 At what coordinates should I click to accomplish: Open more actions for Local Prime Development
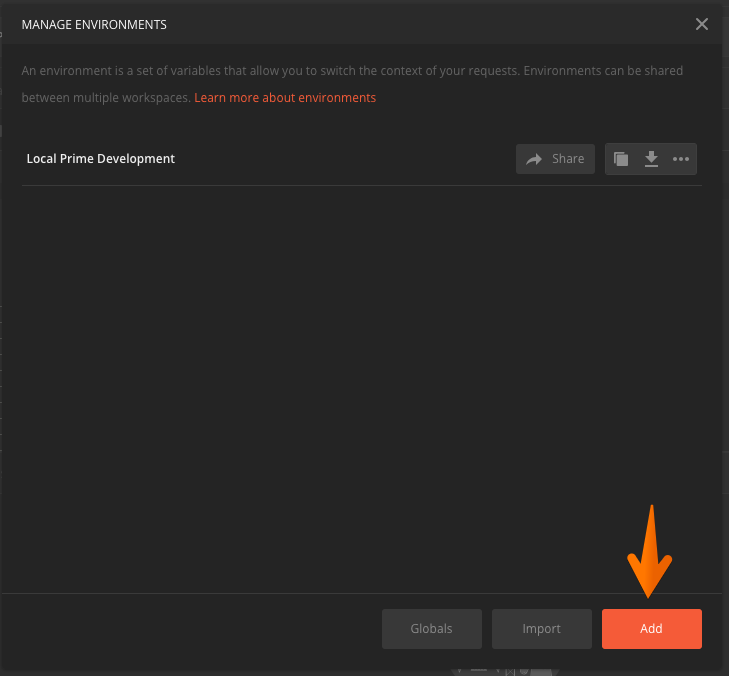click(681, 159)
